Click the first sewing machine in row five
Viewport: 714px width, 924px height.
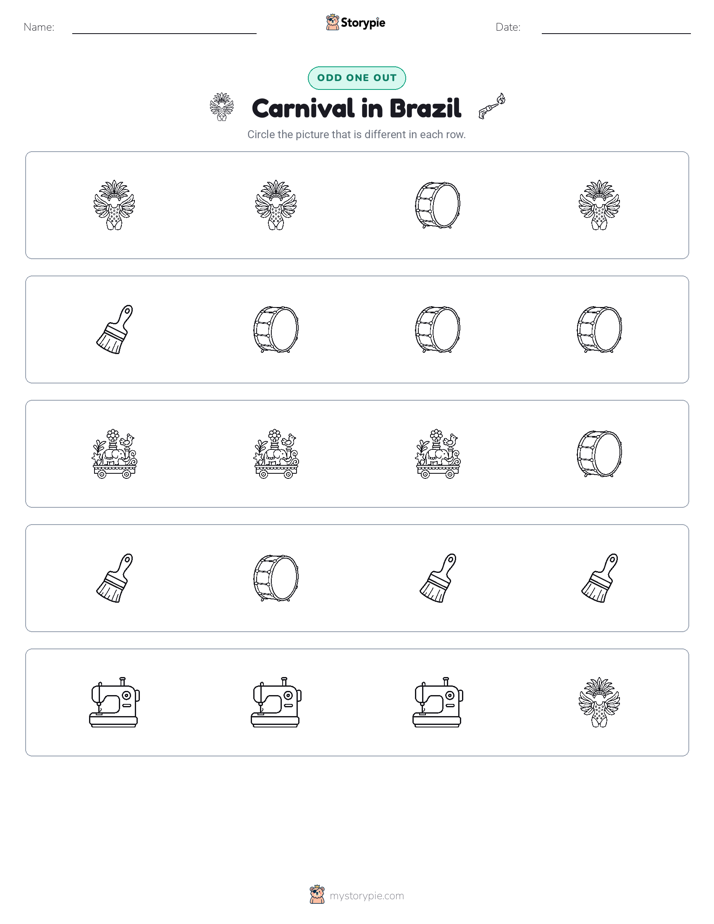pos(114,702)
